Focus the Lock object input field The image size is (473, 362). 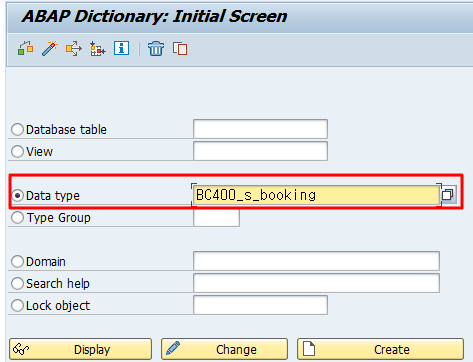[260, 305]
